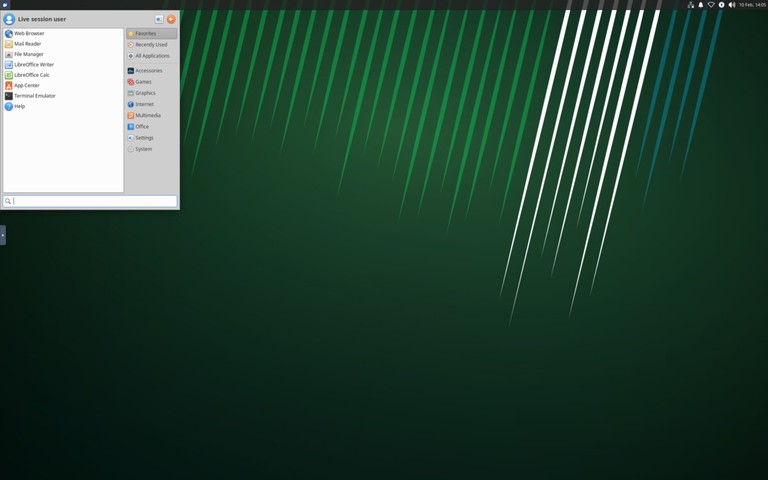Click the Wi-Fi indicator in the tray
Screen dimensions: 768x480
click(x=711, y=4)
